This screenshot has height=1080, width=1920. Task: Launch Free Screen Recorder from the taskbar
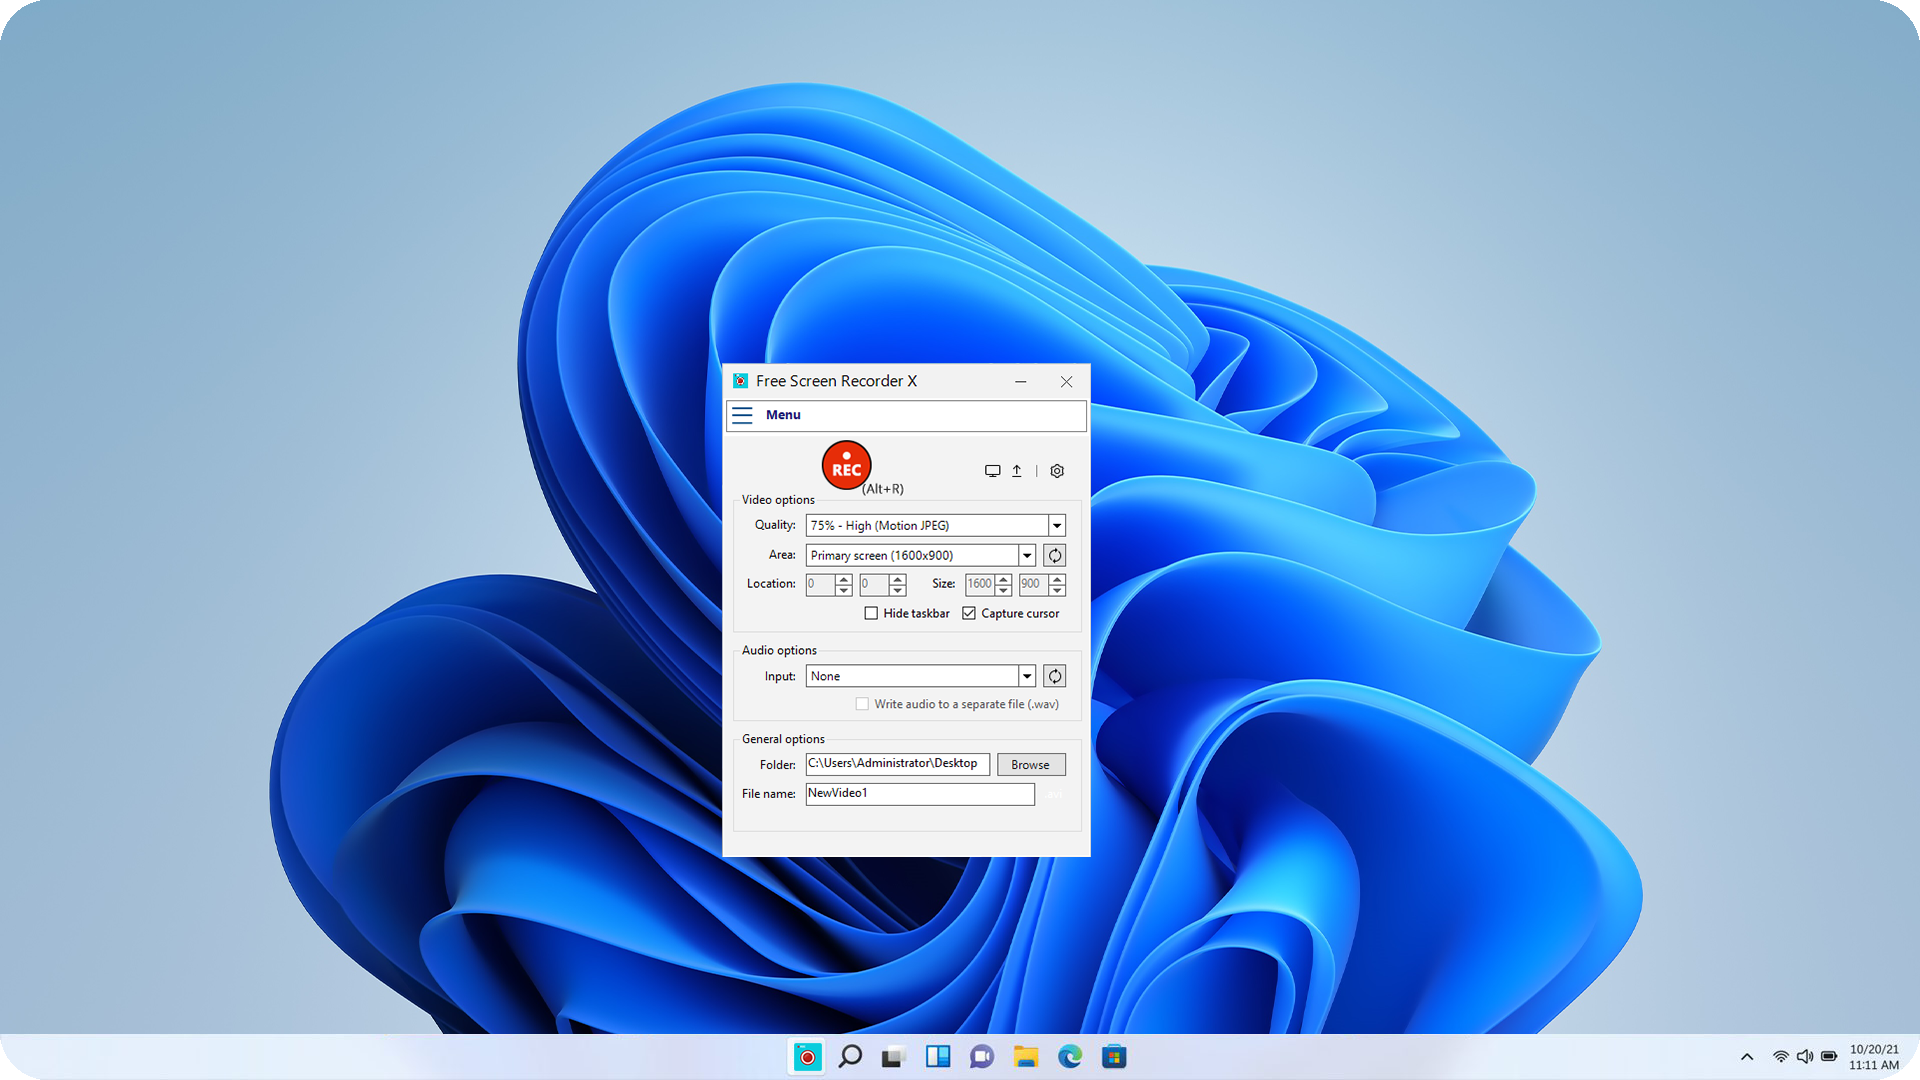806,1056
